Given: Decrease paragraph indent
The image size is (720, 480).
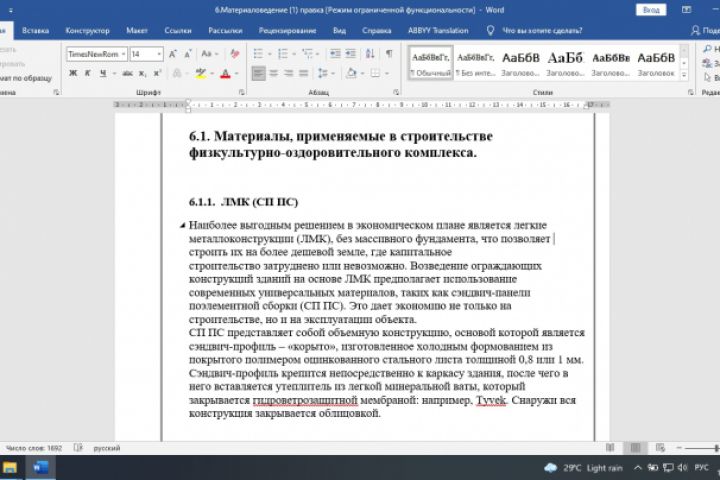Looking at the screenshot, I should tap(335, 54).
